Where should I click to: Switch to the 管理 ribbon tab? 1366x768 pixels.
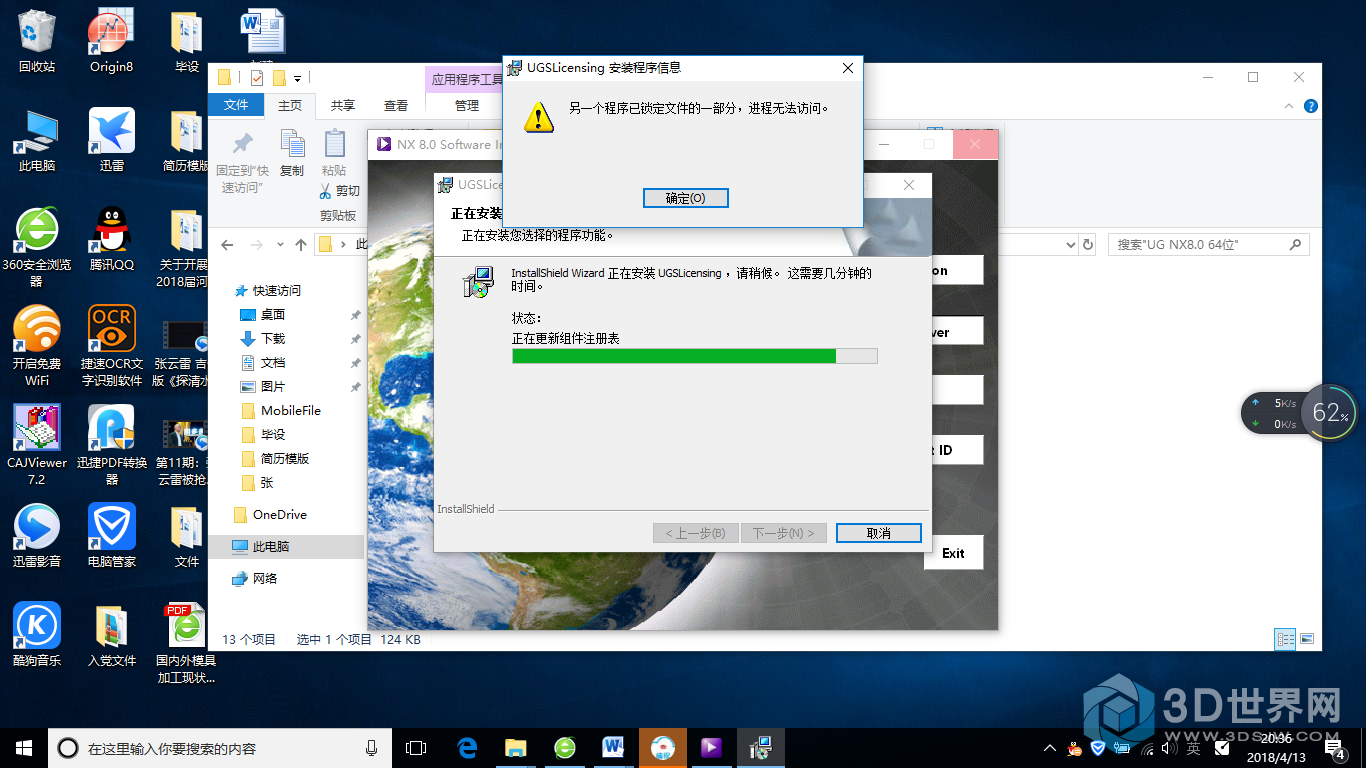(467, 105)
